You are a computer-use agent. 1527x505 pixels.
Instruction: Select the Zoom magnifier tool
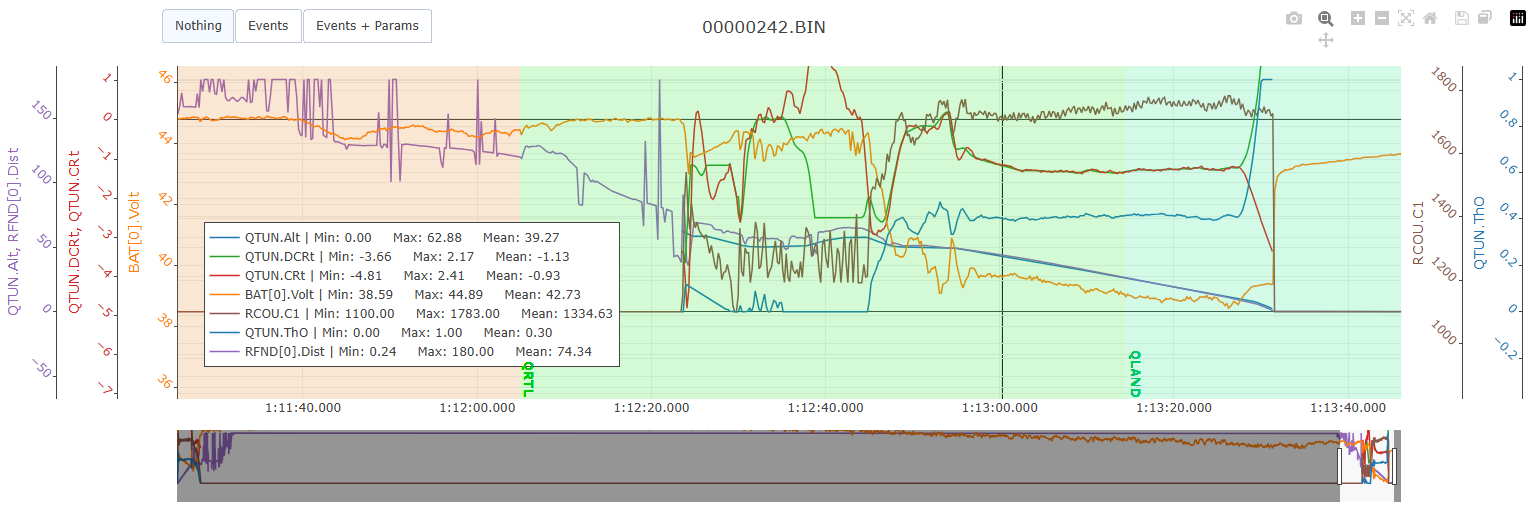[x=1325, y=18]
